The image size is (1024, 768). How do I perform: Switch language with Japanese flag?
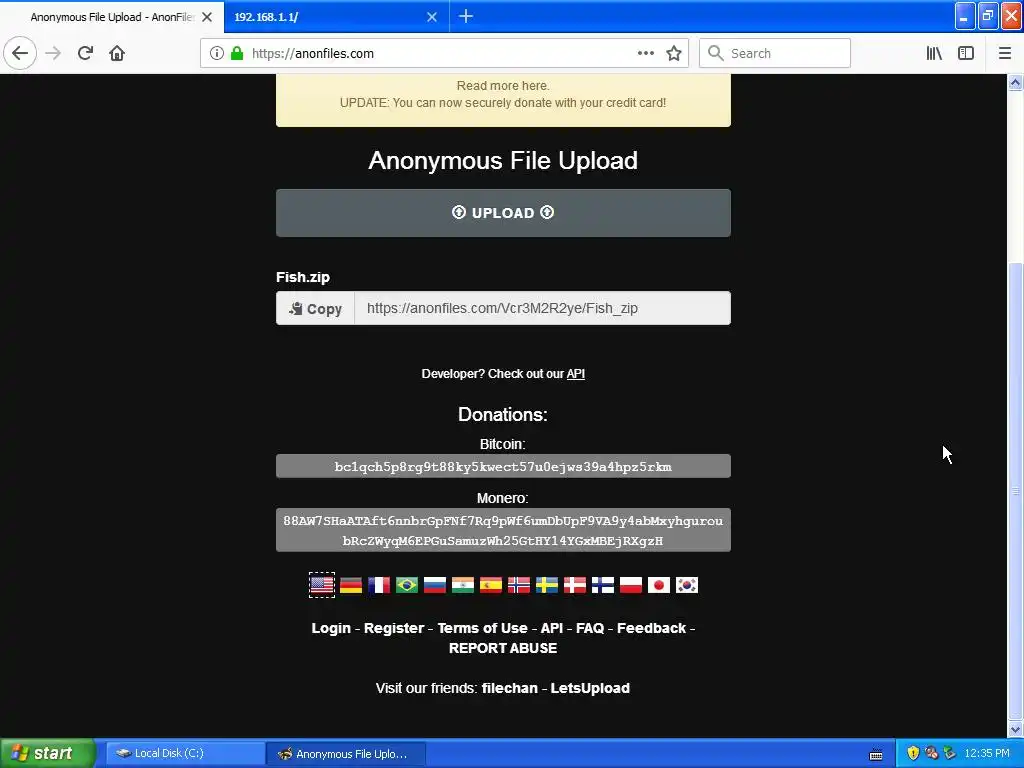[659, 585]
